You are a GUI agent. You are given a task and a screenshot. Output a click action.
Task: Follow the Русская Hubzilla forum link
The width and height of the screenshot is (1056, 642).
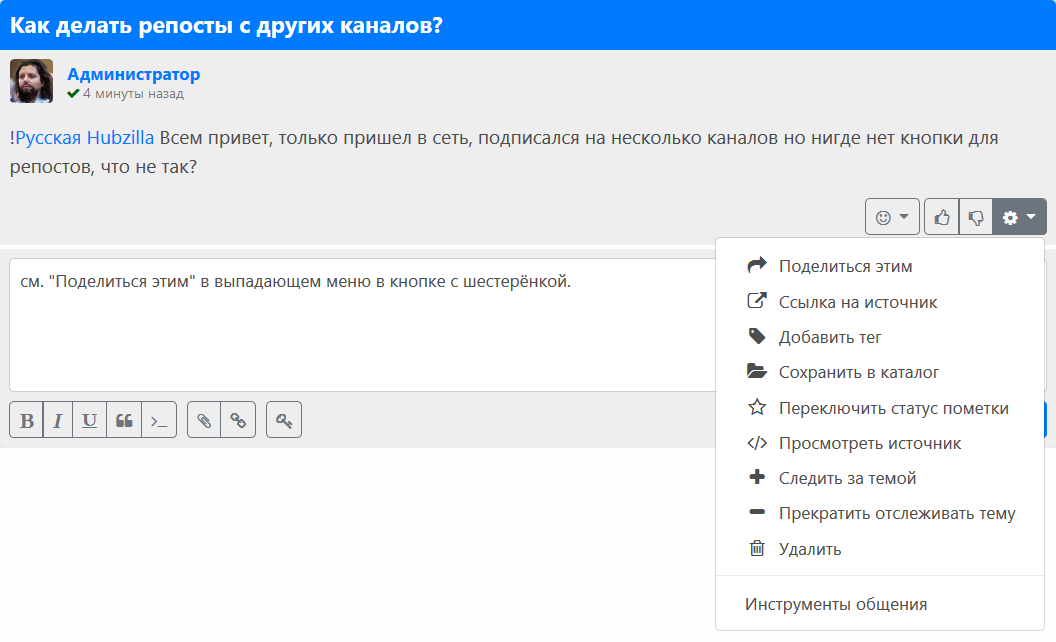tap(85, 138)
